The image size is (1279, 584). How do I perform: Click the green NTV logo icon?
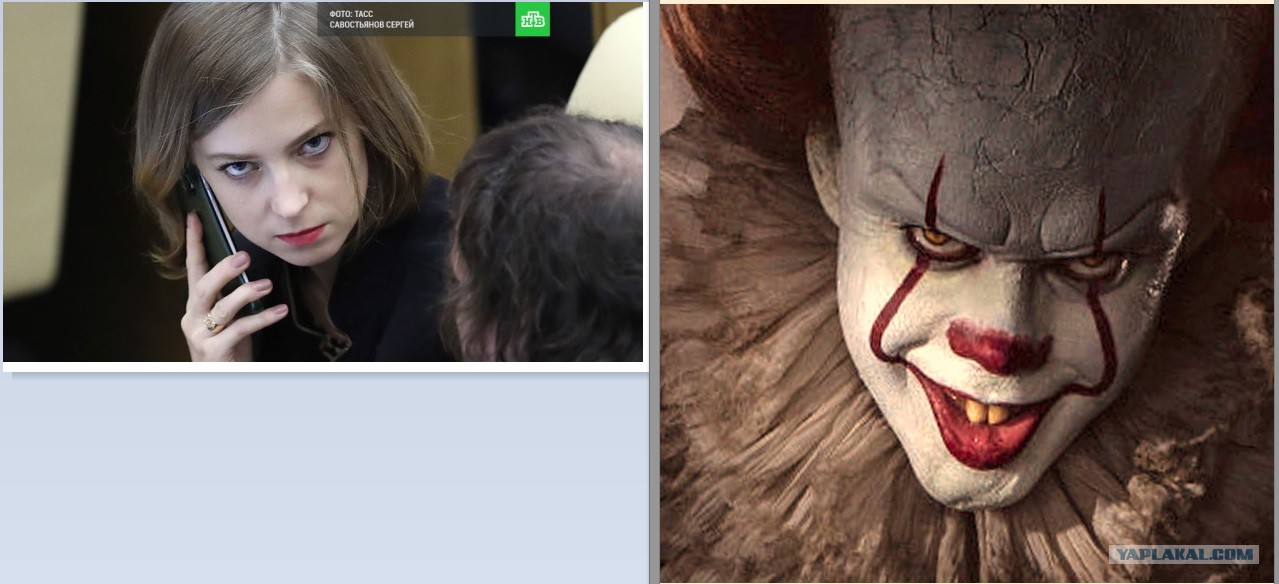click(x=532, y=19)
